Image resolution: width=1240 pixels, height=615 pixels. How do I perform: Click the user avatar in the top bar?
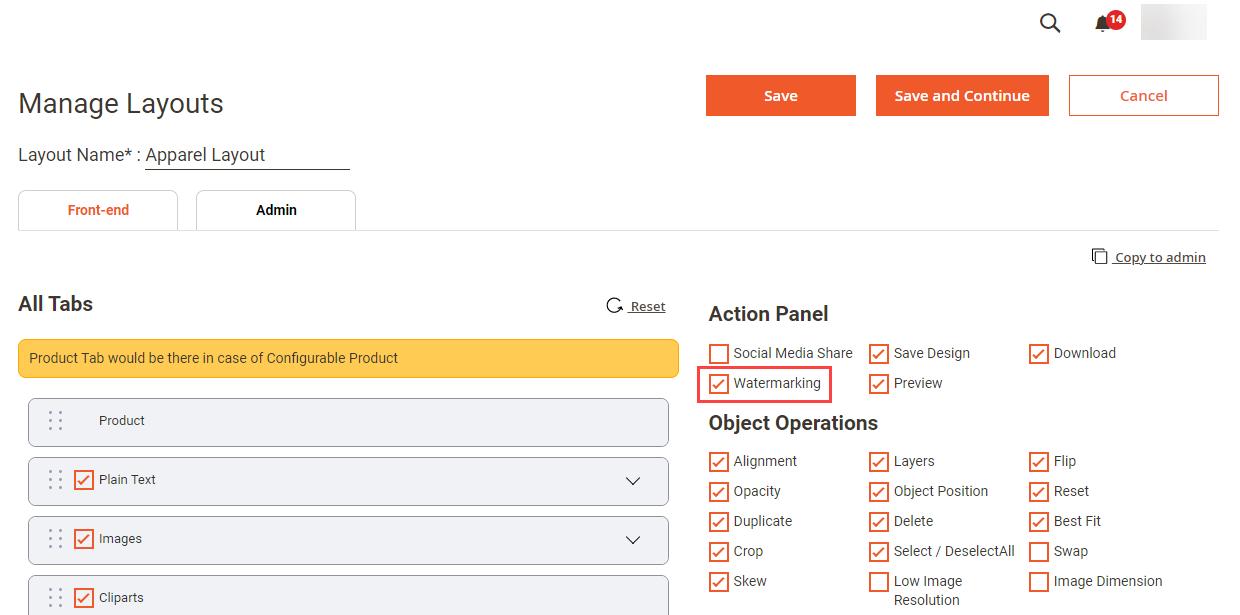(x=1173, y=22)
